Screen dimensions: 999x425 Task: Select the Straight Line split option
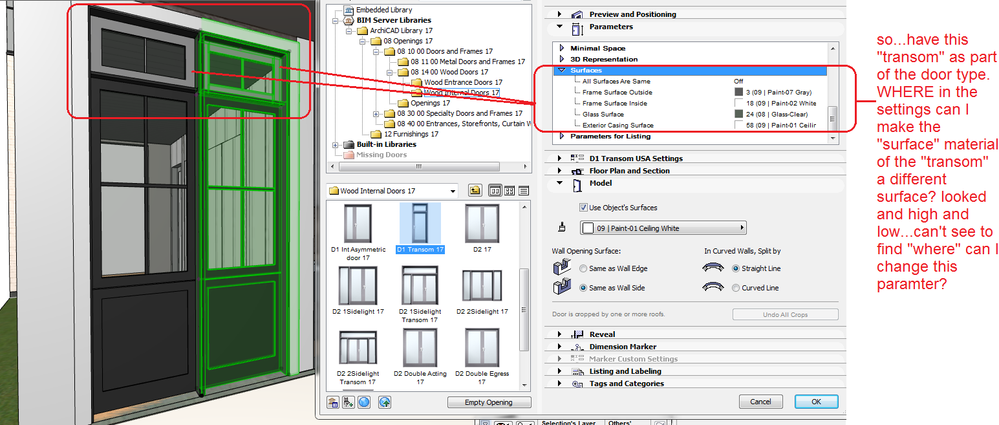click(x=737, y=269)
